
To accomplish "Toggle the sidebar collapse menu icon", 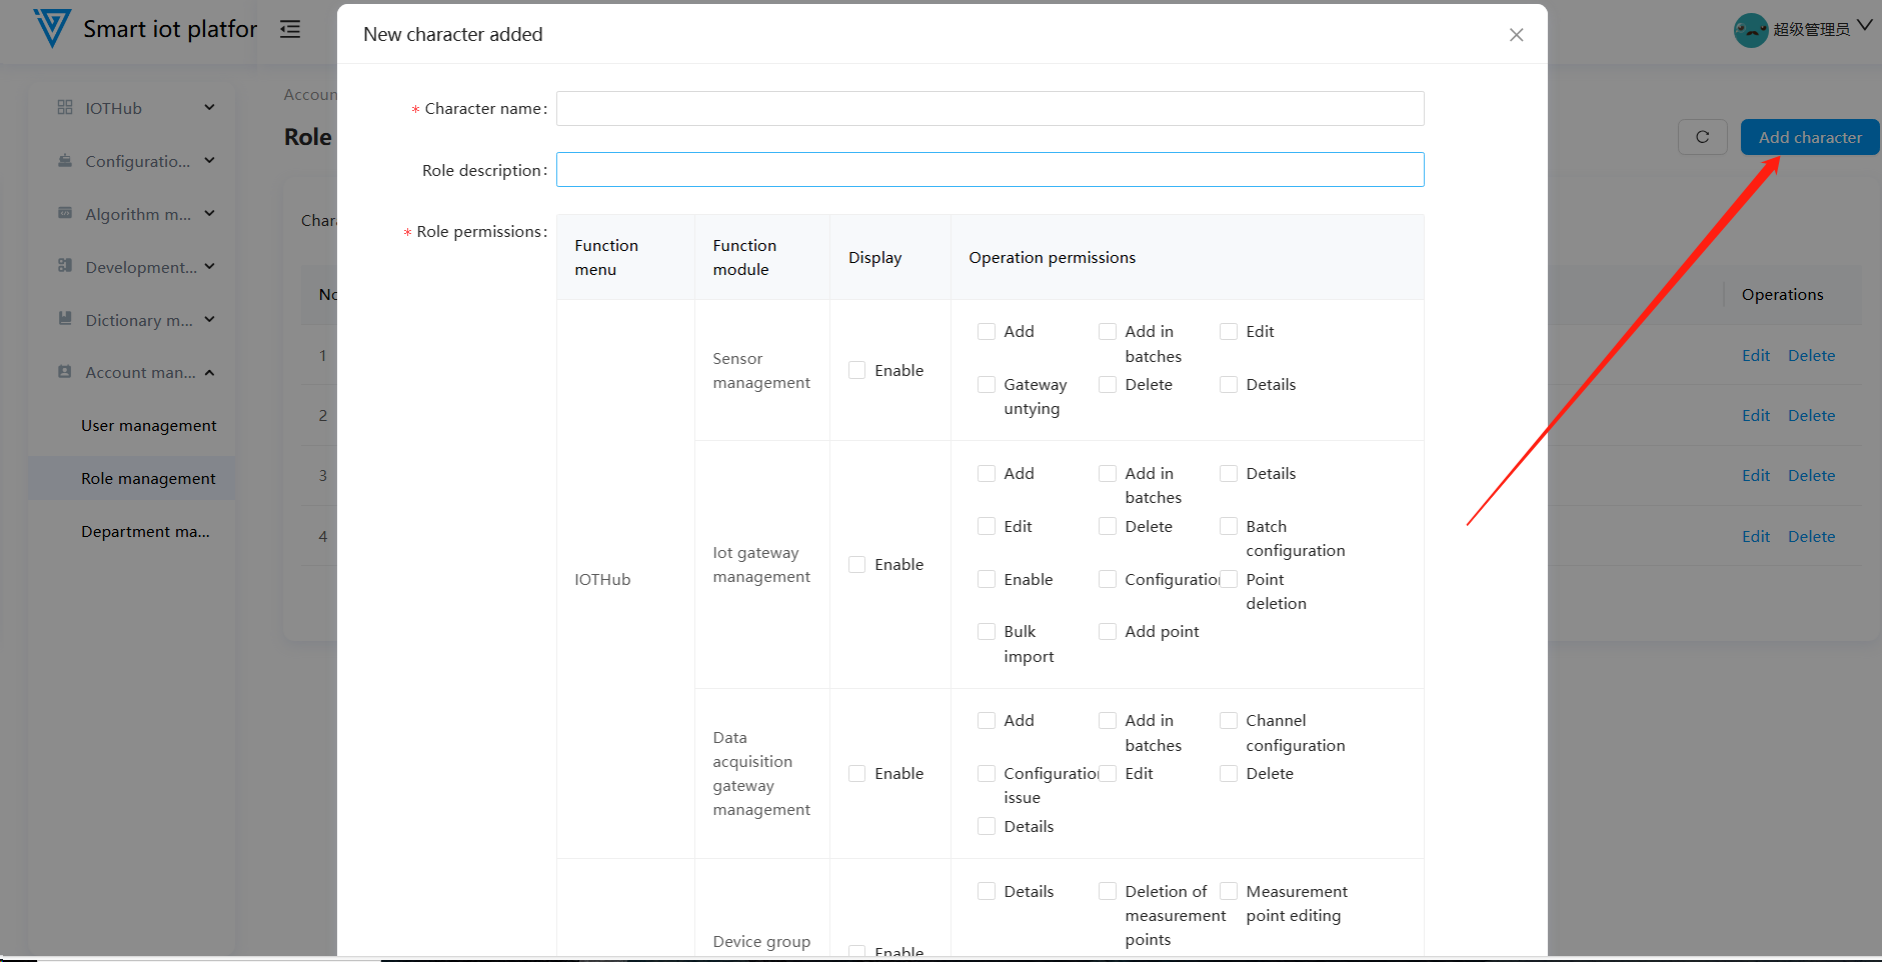I will [x=290, y=29].
